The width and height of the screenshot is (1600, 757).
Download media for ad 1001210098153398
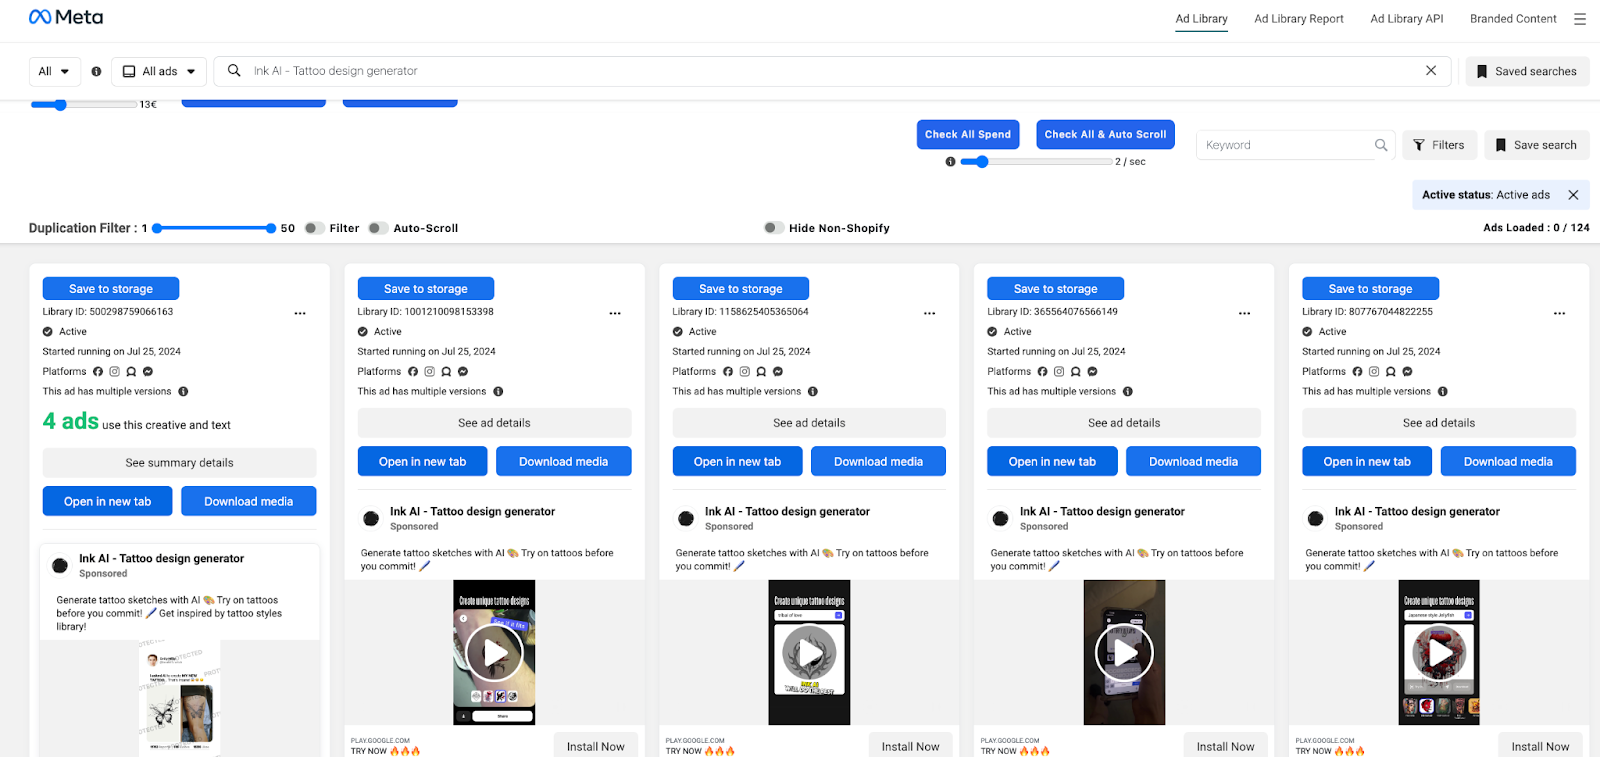[x=563, y=461]
